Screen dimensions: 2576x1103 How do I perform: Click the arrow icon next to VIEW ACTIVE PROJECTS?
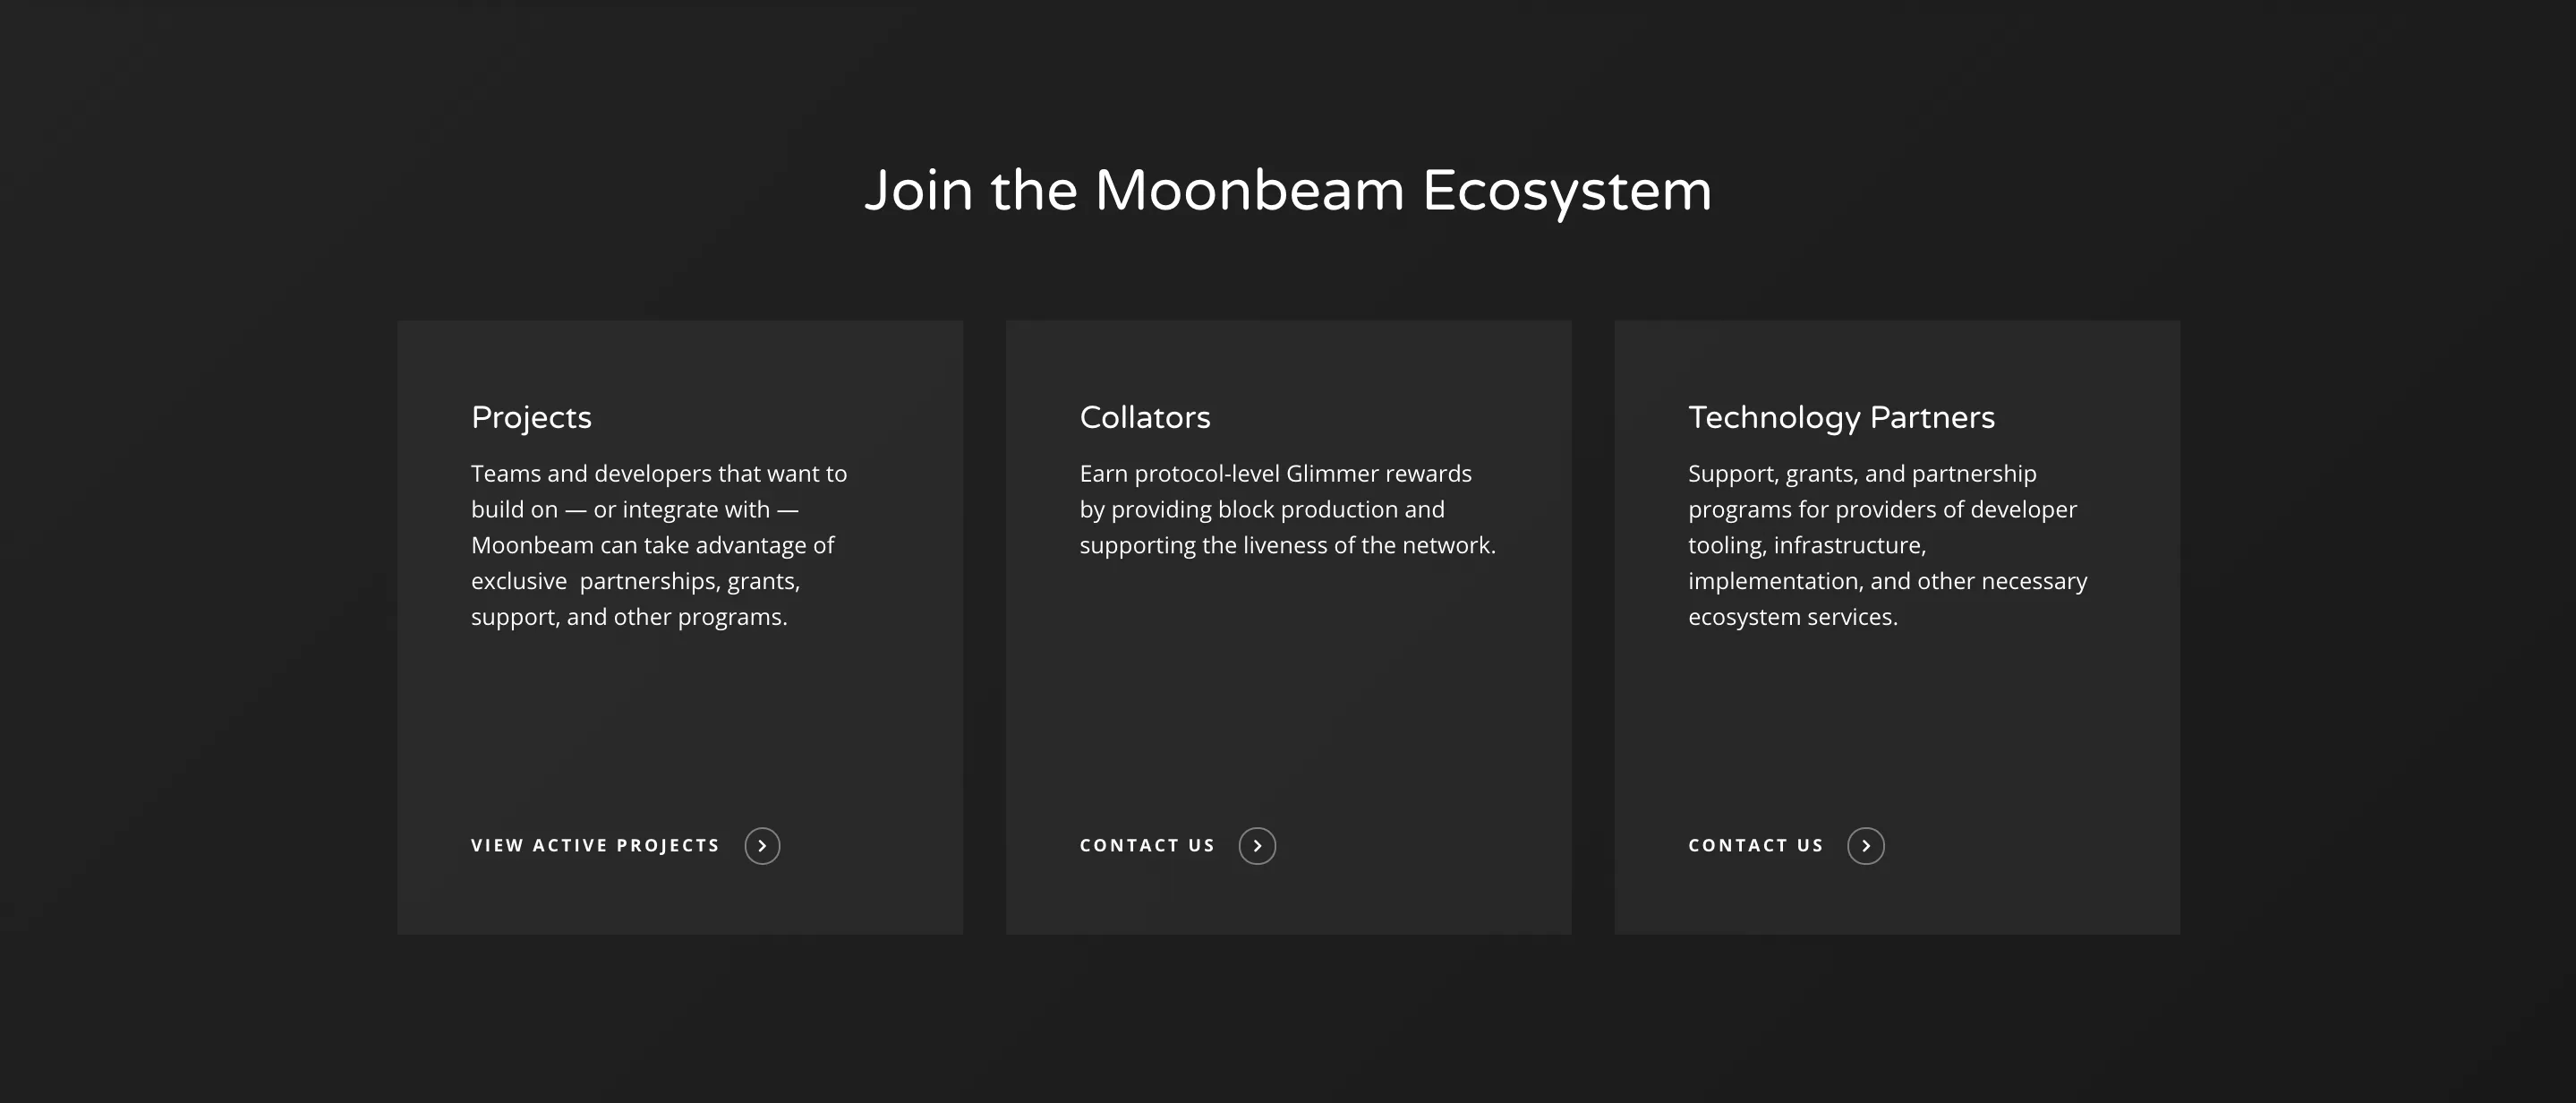(764, 845)
